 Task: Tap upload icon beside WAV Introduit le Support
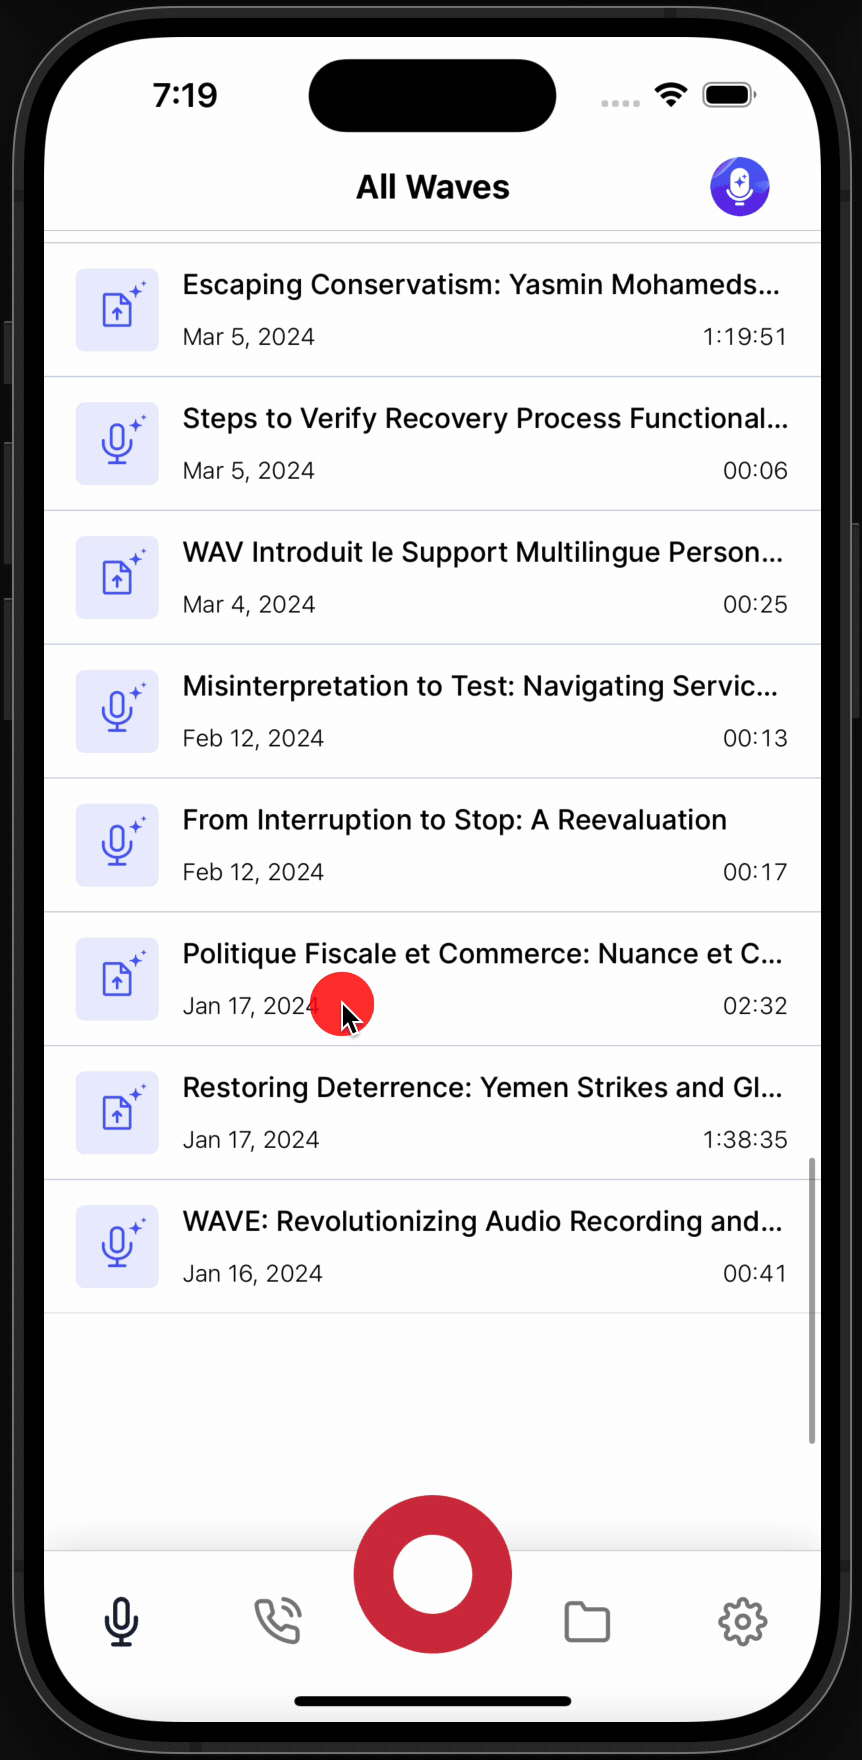(117, 577)
